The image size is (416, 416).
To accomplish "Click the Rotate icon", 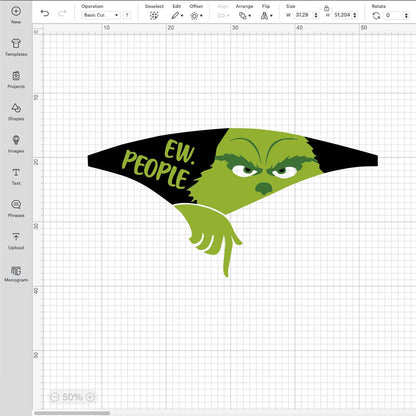I will (376, 15).
